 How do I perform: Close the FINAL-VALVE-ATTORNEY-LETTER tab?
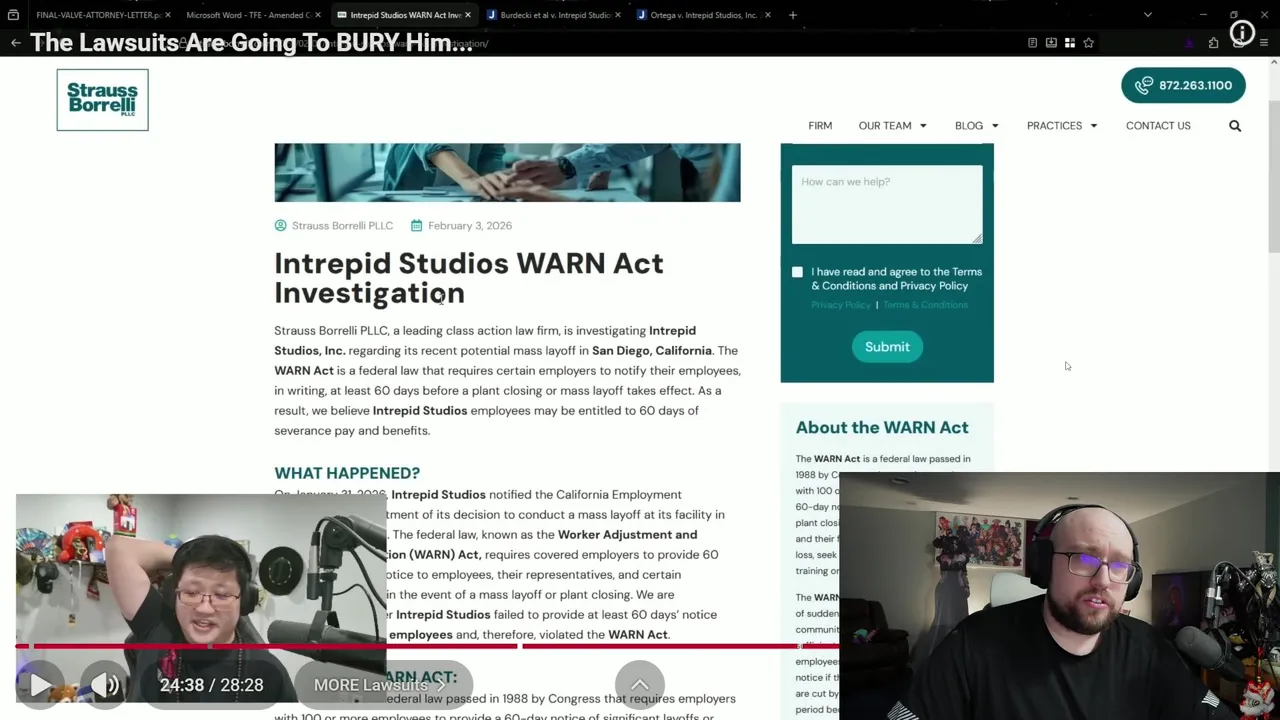click(167, 15)
